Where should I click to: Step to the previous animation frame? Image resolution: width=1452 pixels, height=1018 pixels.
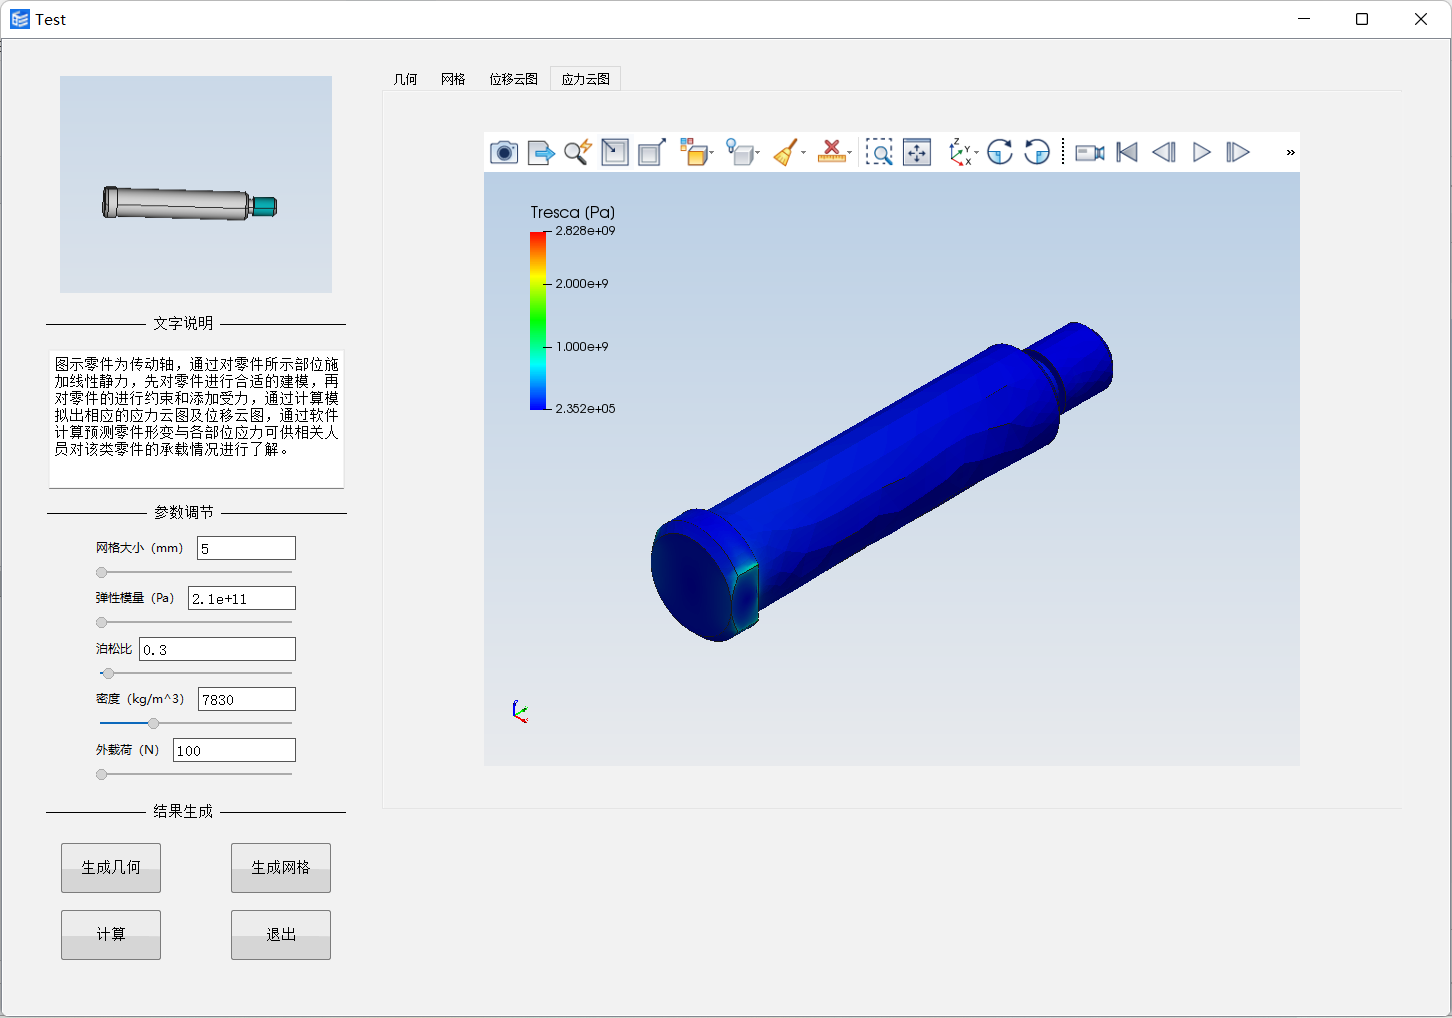1164,152
